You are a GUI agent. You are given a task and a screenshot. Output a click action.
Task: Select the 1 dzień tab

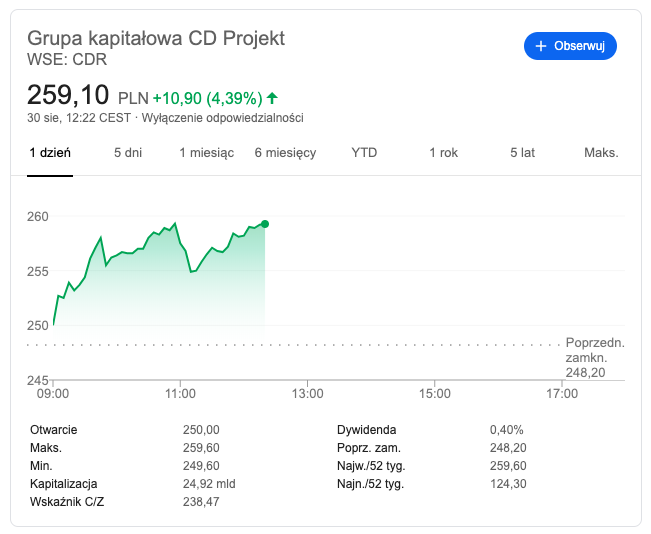tap(50, 153)
